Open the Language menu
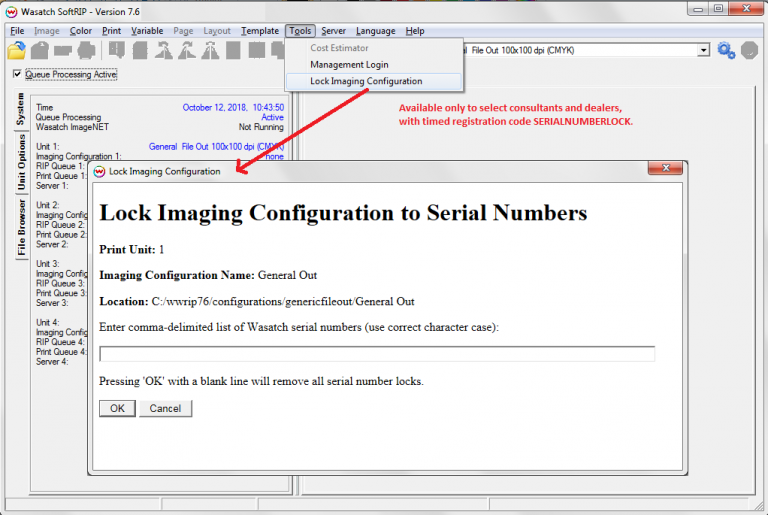This screenshot has height=515, width=768. click(375, 31)
